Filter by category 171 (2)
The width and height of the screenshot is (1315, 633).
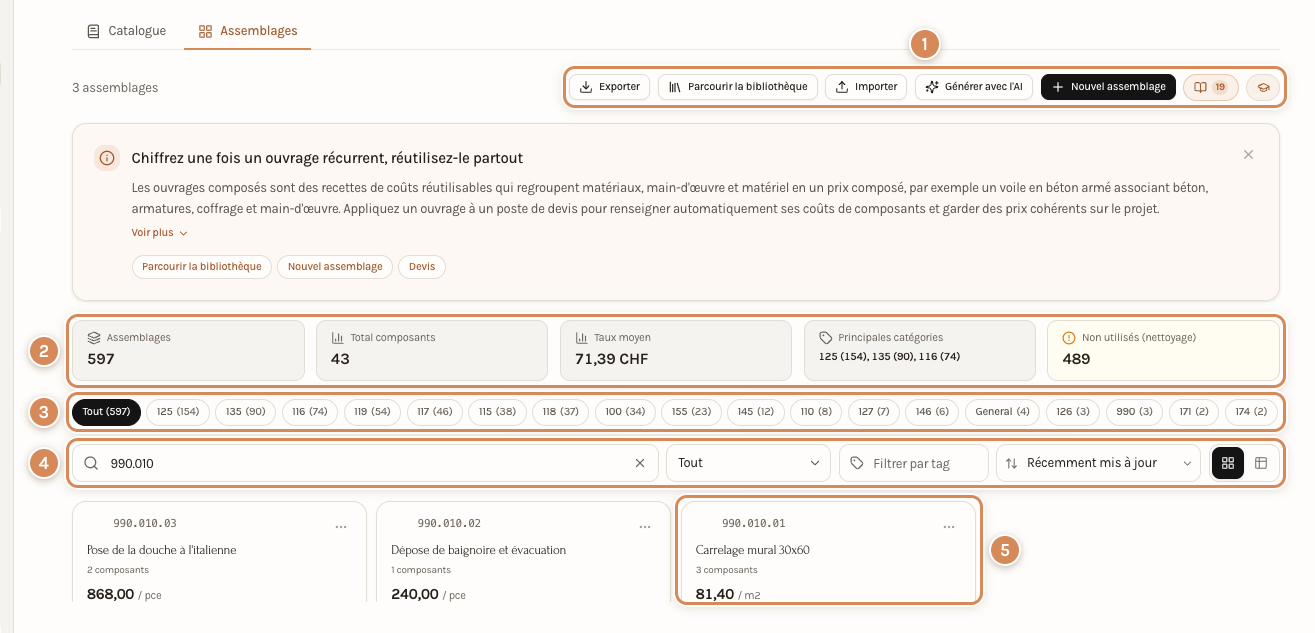(x=1193, y=412)
